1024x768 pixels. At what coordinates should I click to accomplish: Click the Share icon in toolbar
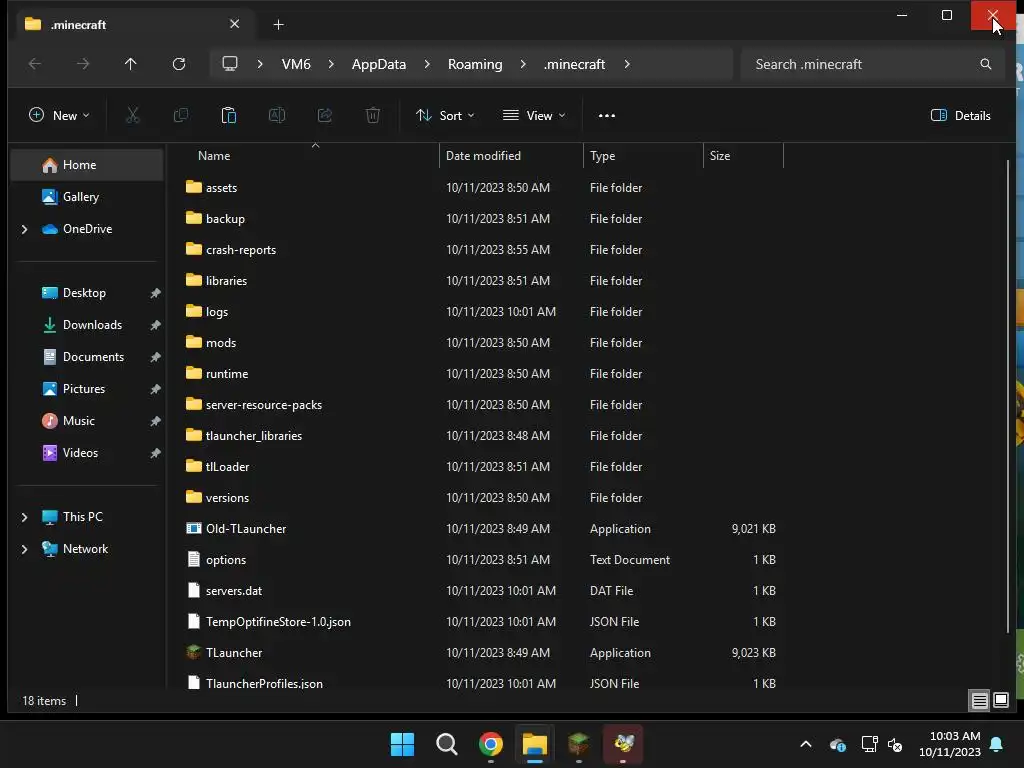pyautogui.click(x=325, y=116)
